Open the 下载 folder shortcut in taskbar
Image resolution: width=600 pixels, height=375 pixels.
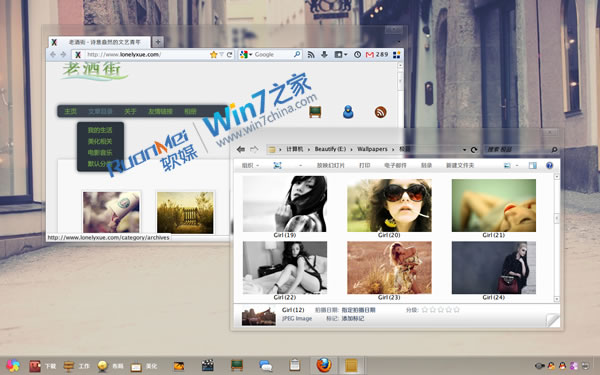42,366
